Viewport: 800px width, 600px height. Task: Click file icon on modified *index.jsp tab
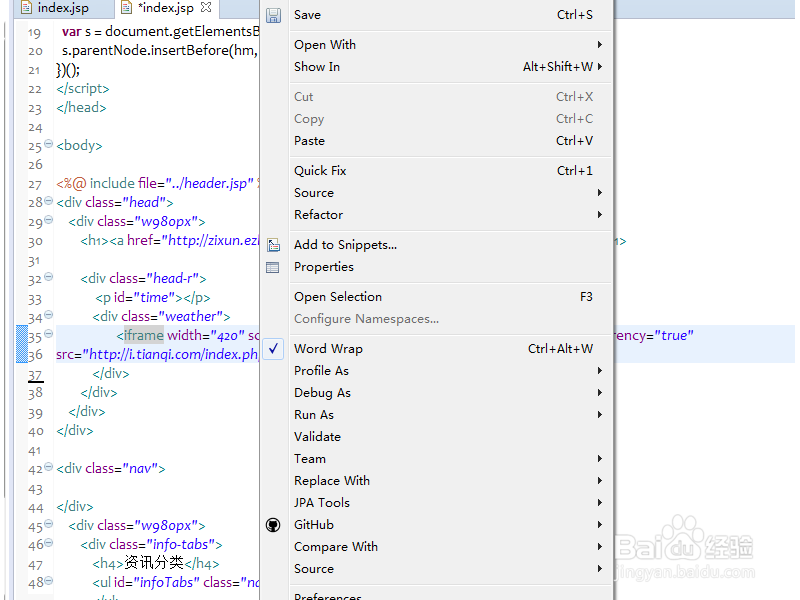point(127,8)
